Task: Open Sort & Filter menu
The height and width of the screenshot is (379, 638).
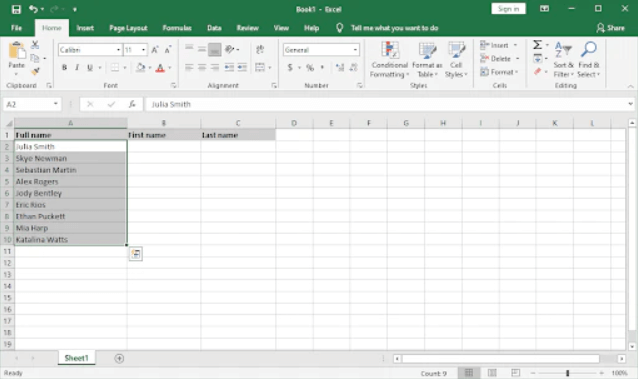Action: tap(563, 59)
